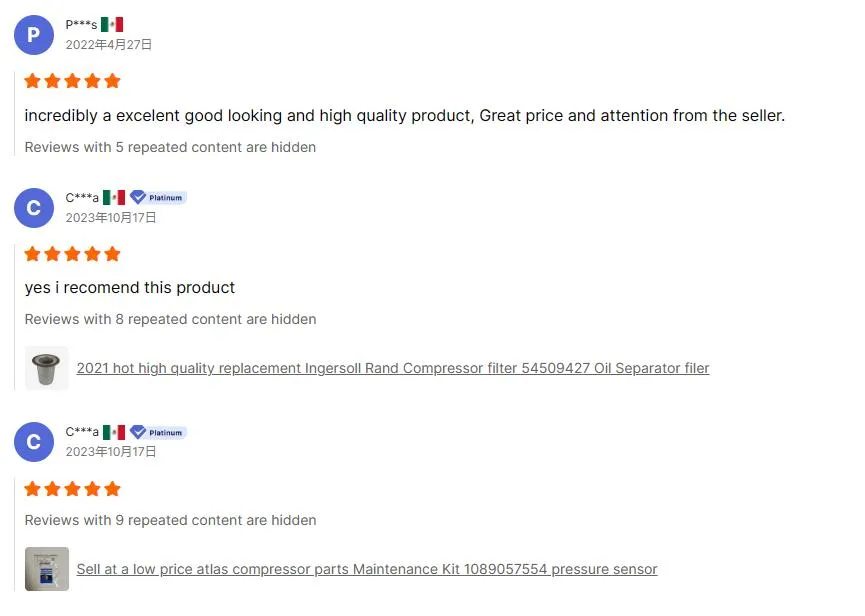Click the five-star rating of P***s review
Viewport: 865px width, 616px height.
(x=72, y=80)
